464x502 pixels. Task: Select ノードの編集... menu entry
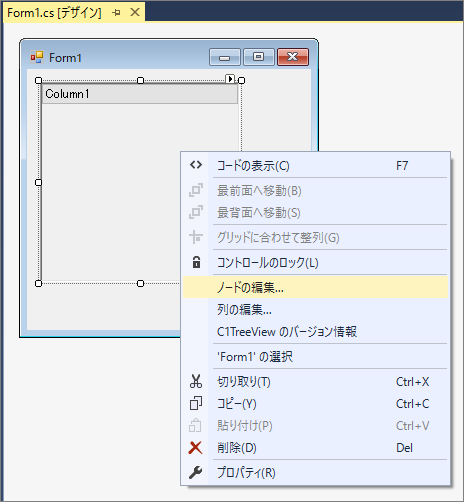(x=315, y=287)
